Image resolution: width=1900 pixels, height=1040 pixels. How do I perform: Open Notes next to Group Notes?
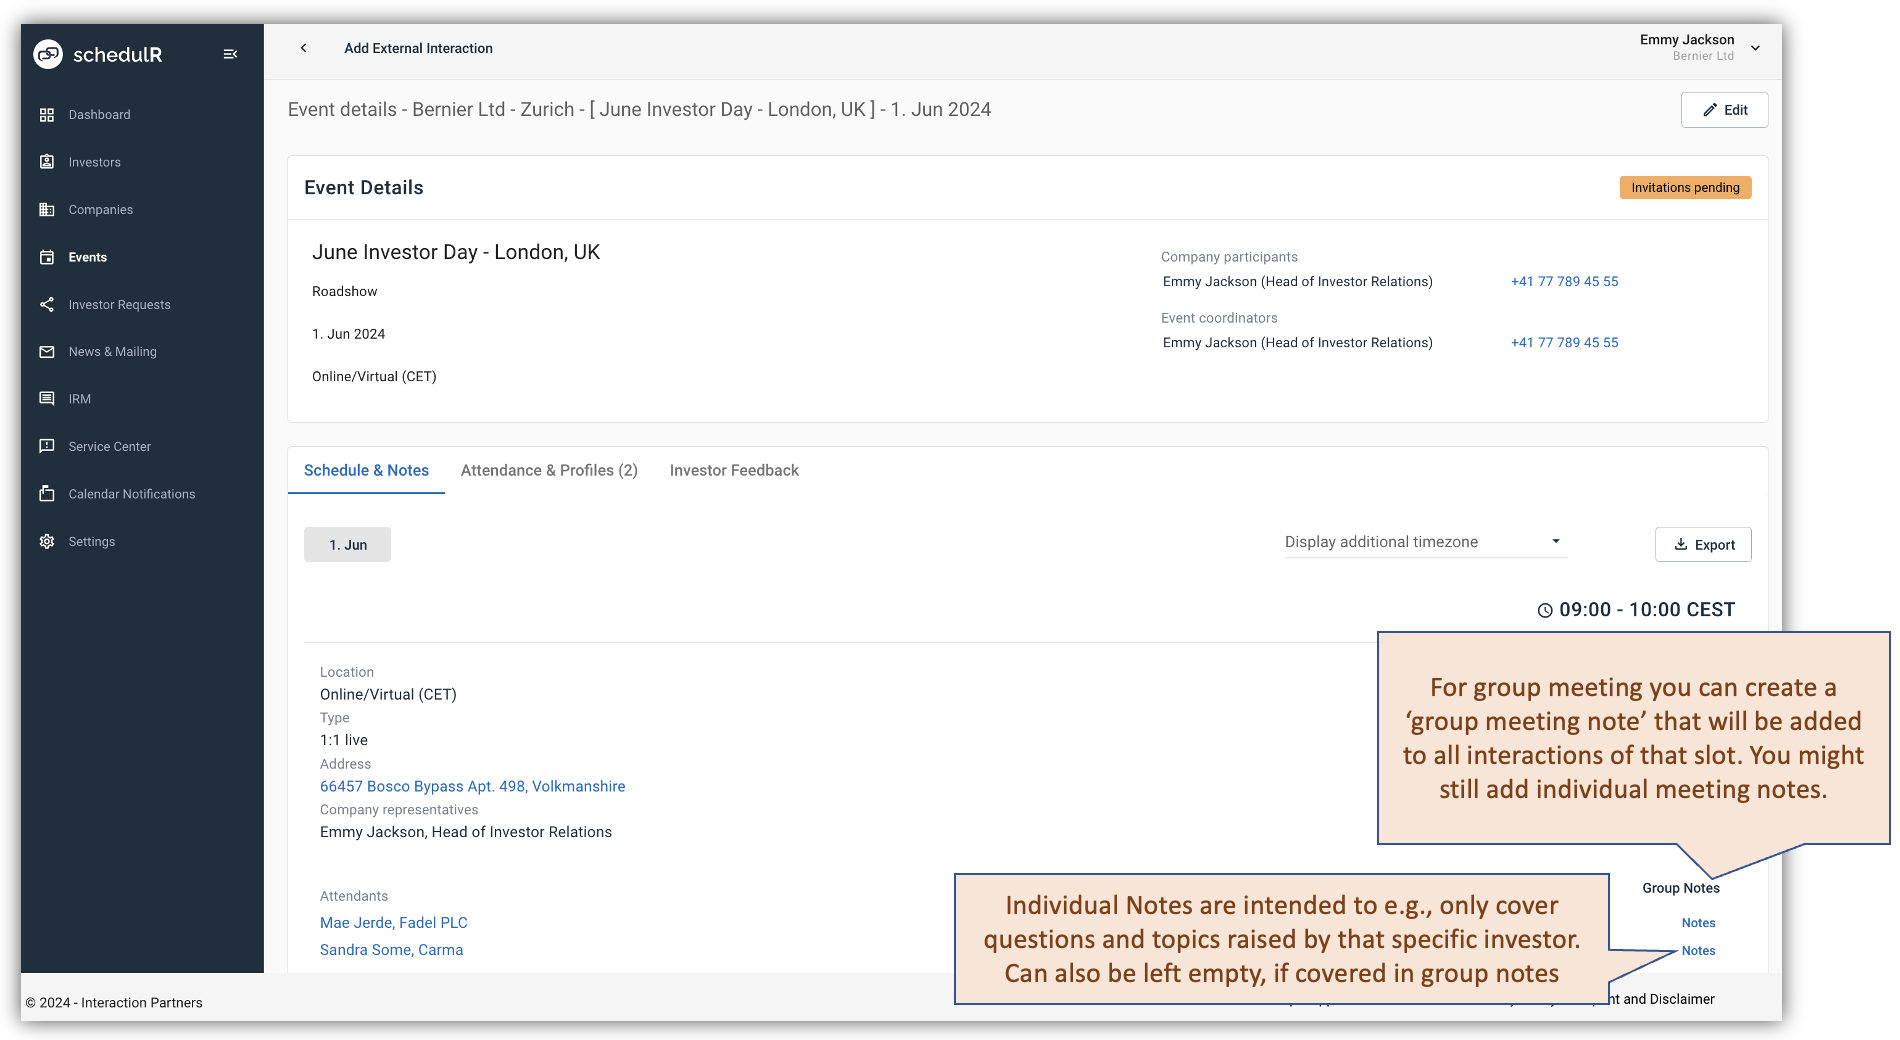point(1697,922)
